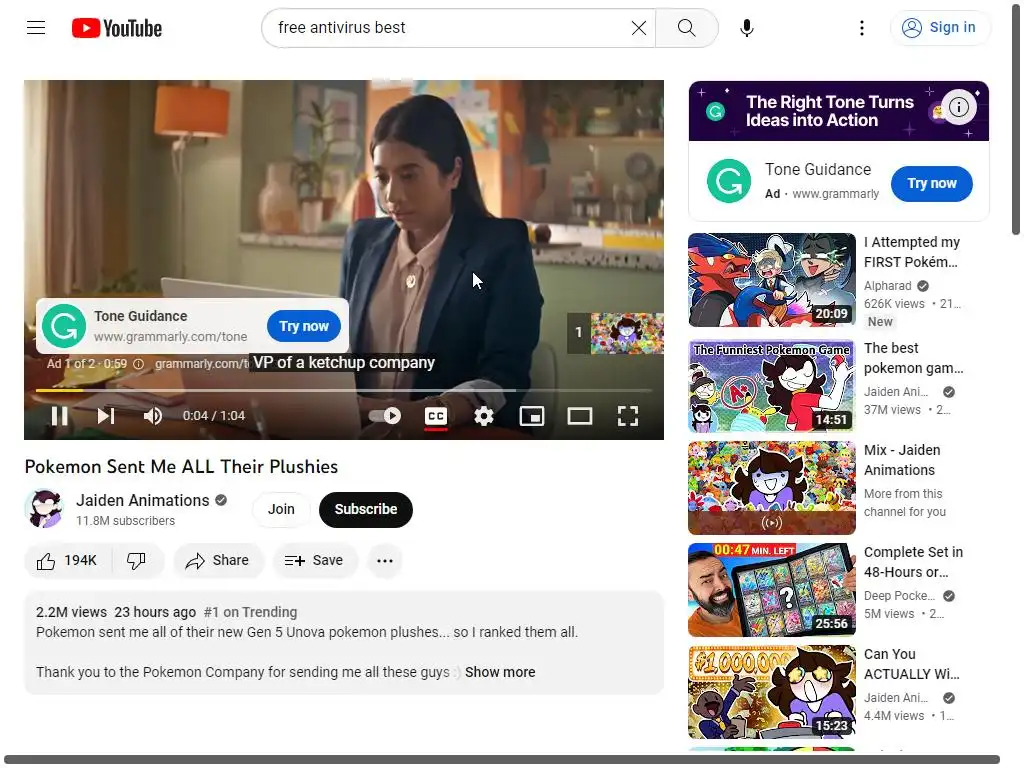Screen dimensions: 1024x768
Task: Click the 'Complete Set in 48-Hours or...' title
Action: 913,562
